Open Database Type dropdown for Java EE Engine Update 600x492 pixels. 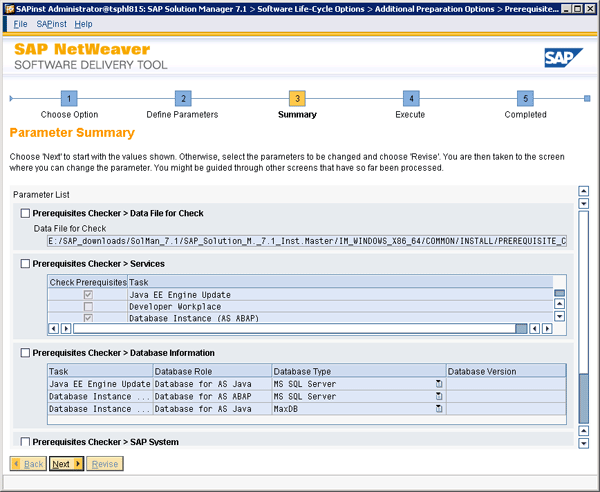pos(438,384)
